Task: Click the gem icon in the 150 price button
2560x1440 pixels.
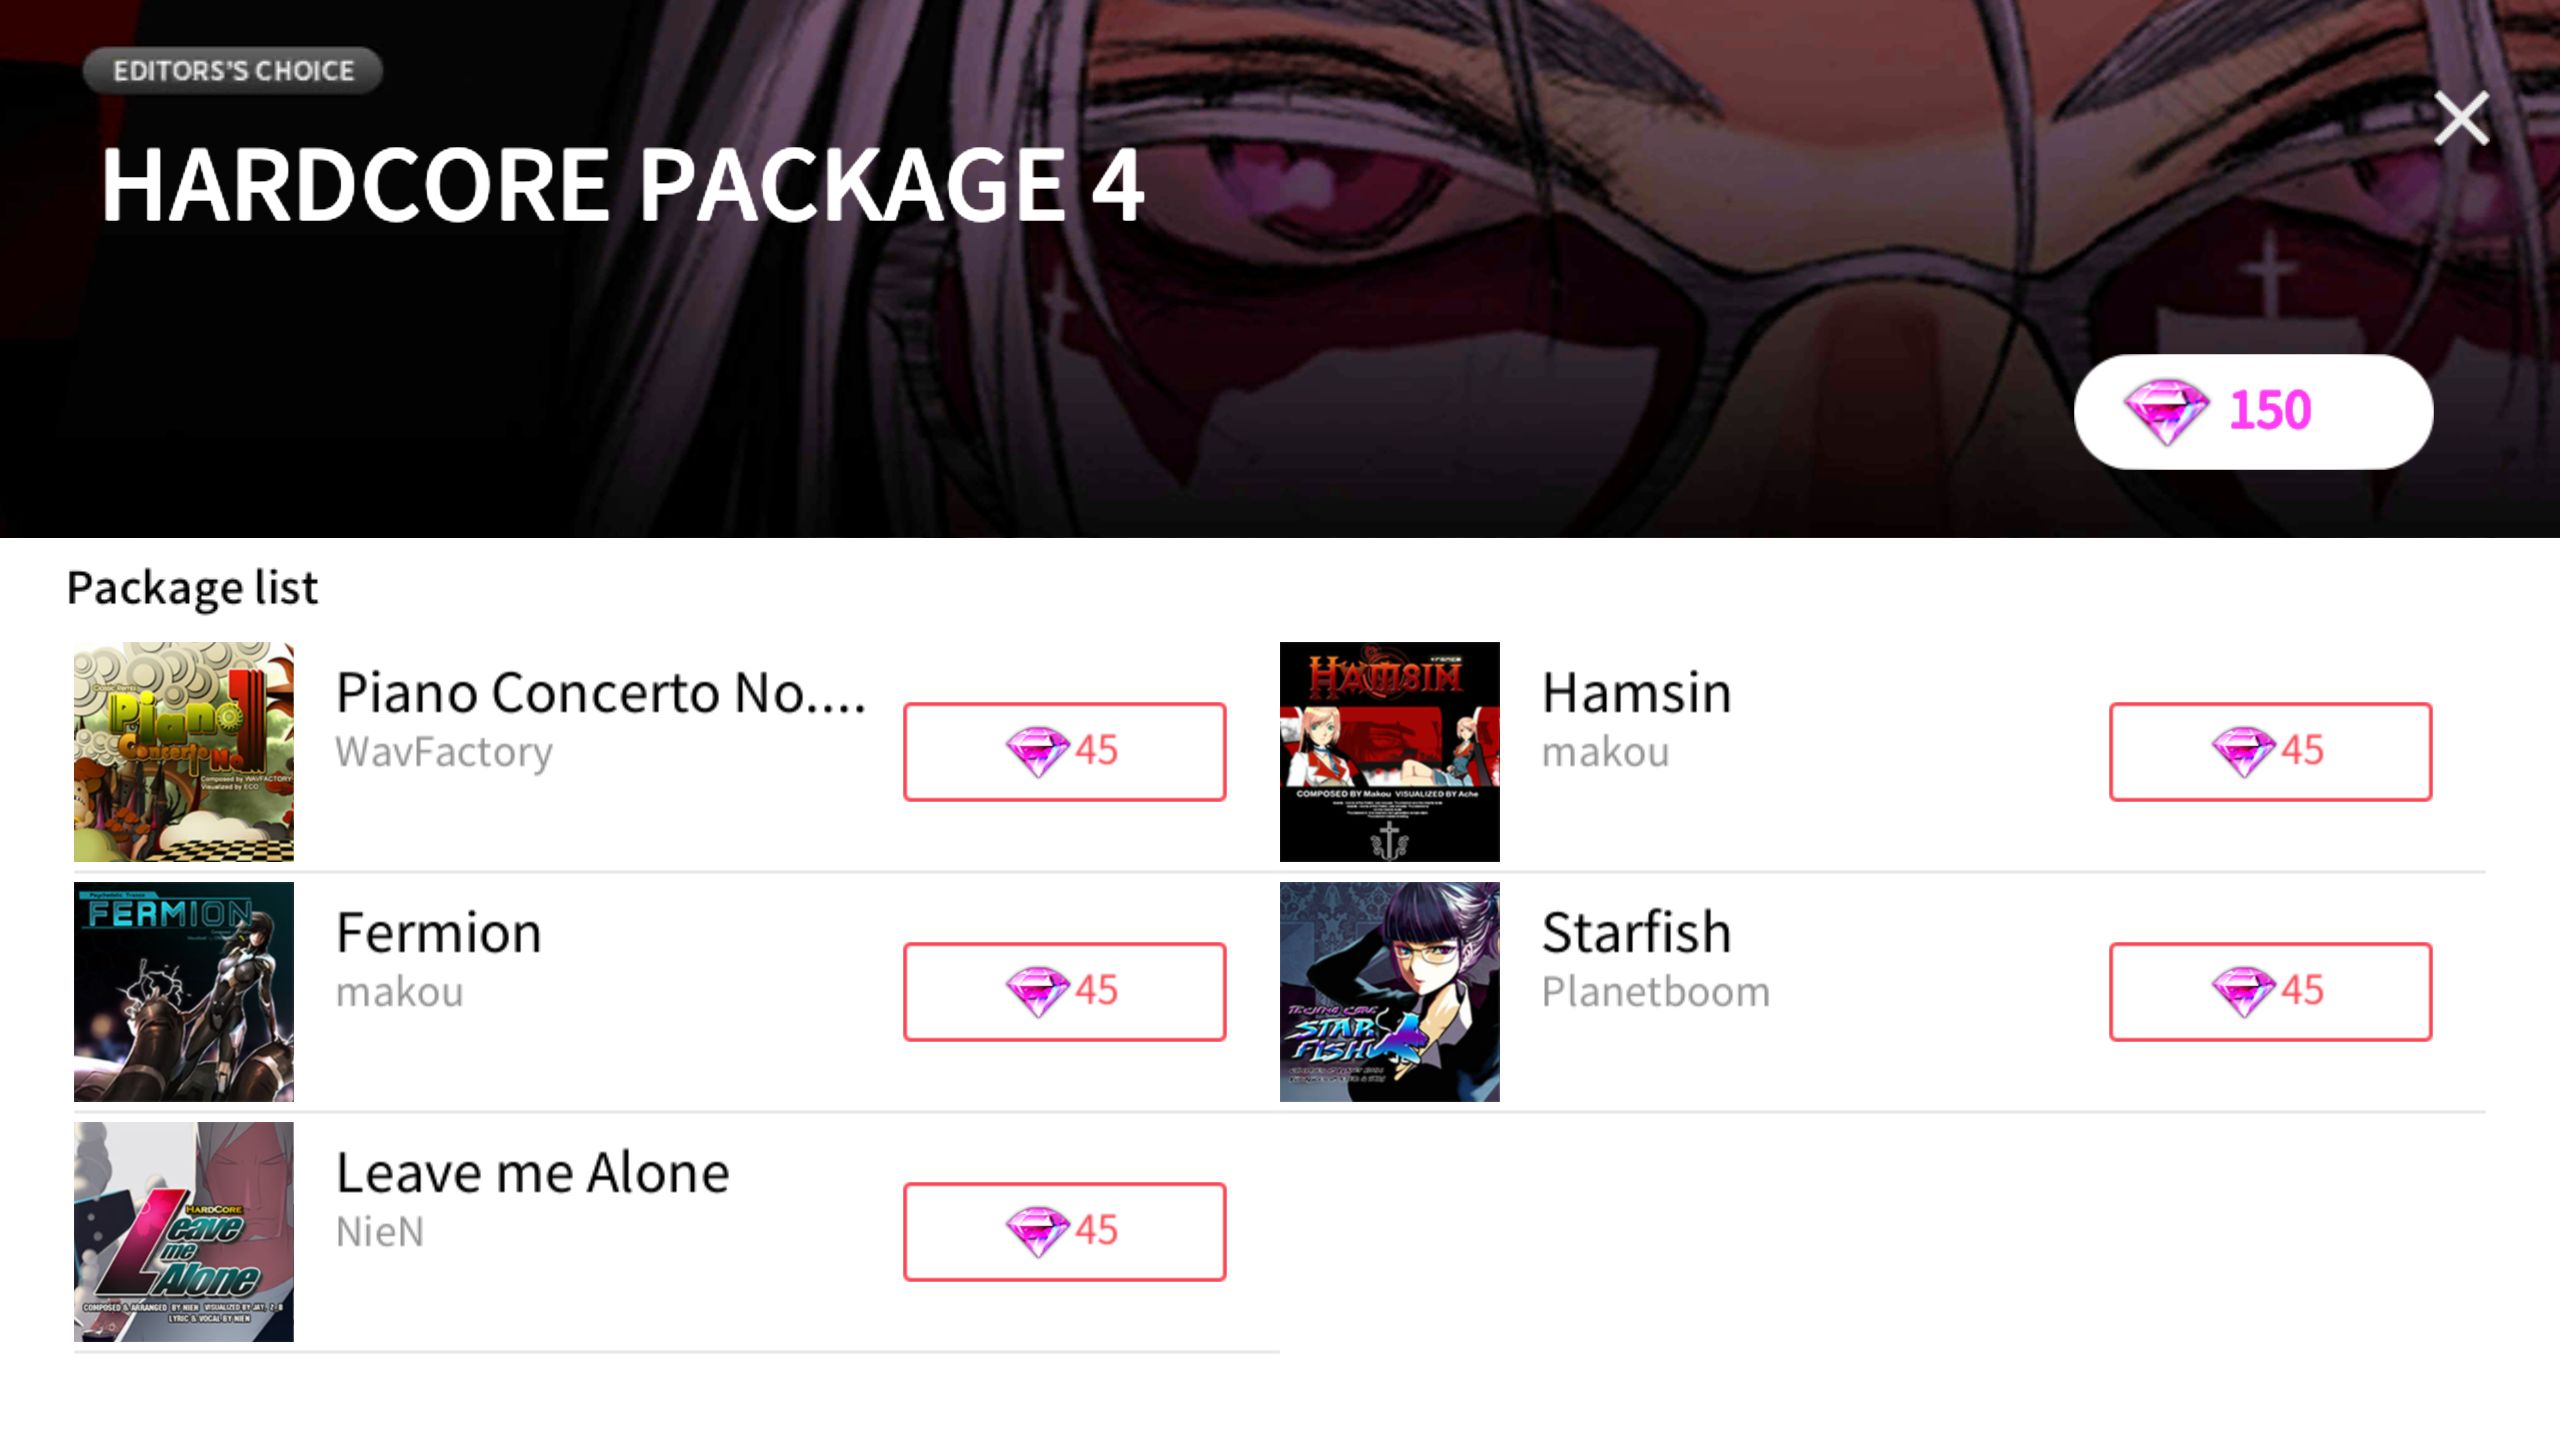Action: click(2166, 412)
